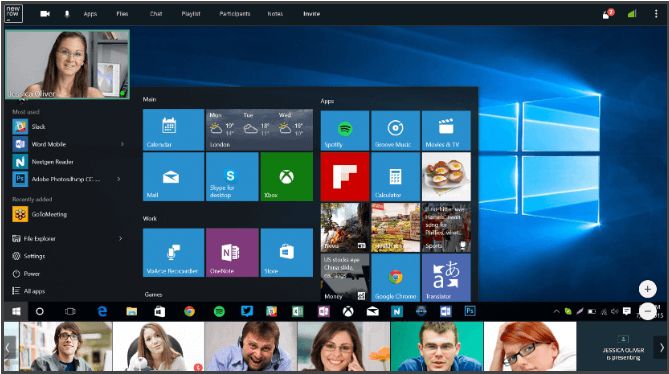The image size is (669, 374).
Task: Toggle the webcam camera icon in Newrow toolbar
Action: coord(45,14)
